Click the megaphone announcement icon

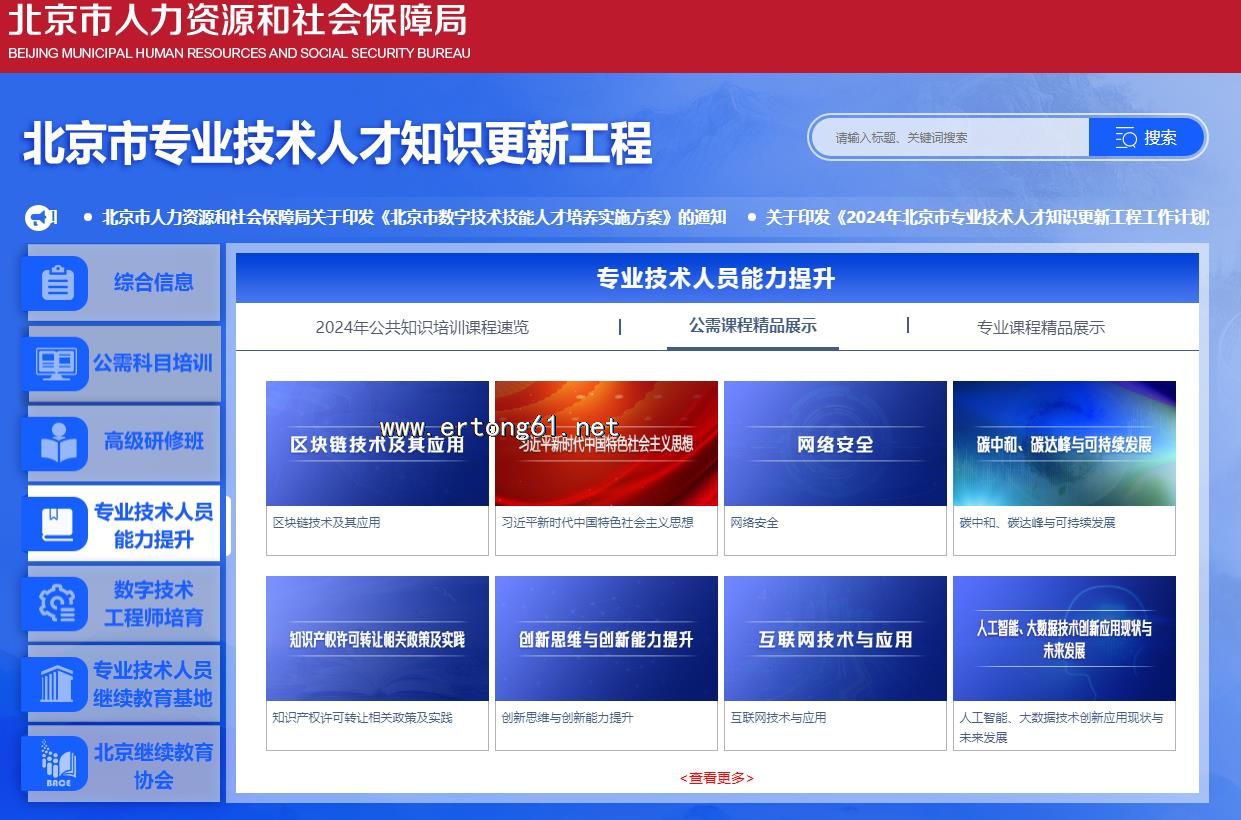(39, 217)
